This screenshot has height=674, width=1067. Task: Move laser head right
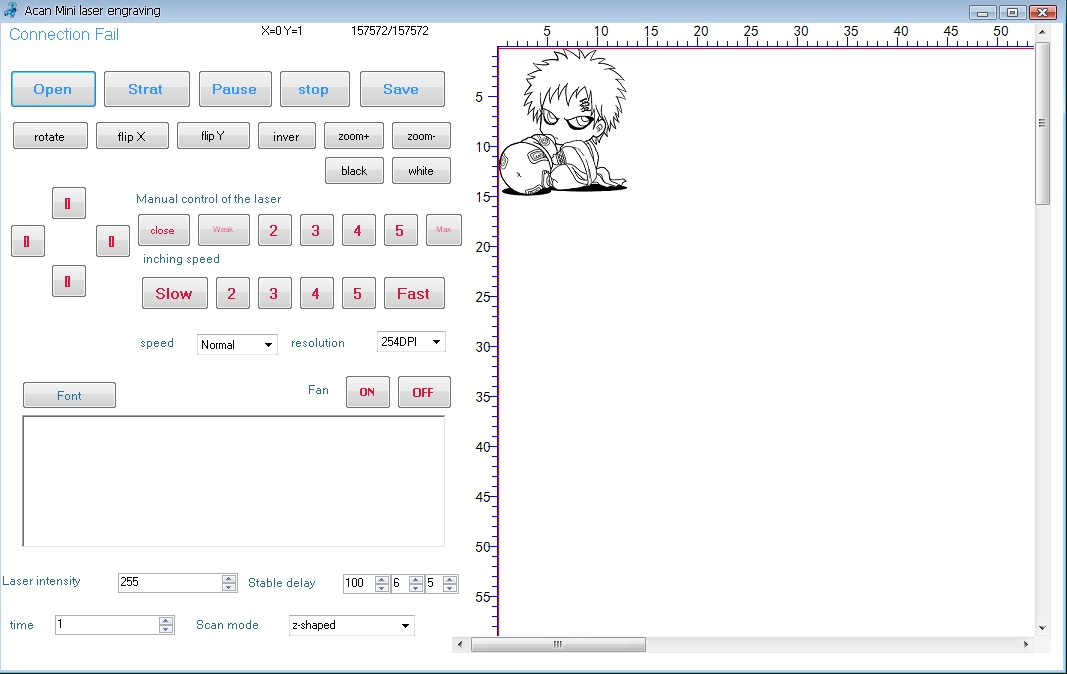coord(112,241)
